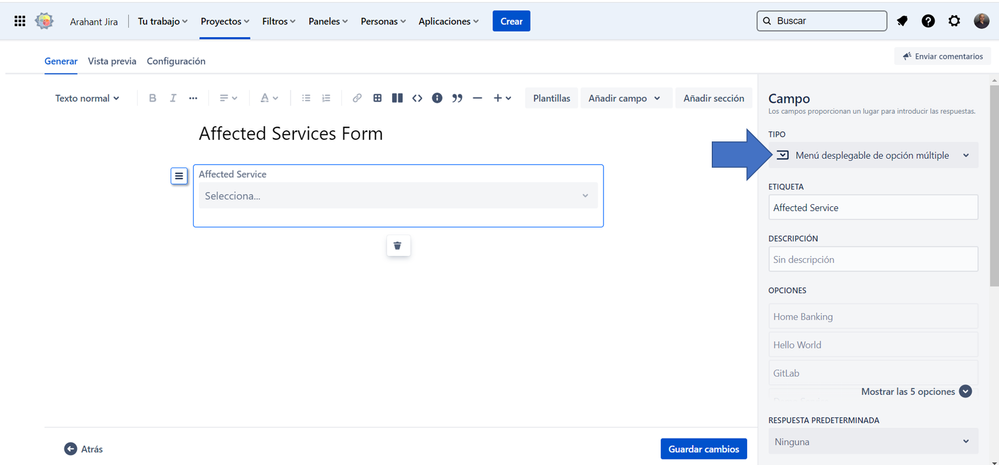Click the Buscar search field
Image resolution: width=999 pixels, height=465 pixels.
tap(822, 21)
